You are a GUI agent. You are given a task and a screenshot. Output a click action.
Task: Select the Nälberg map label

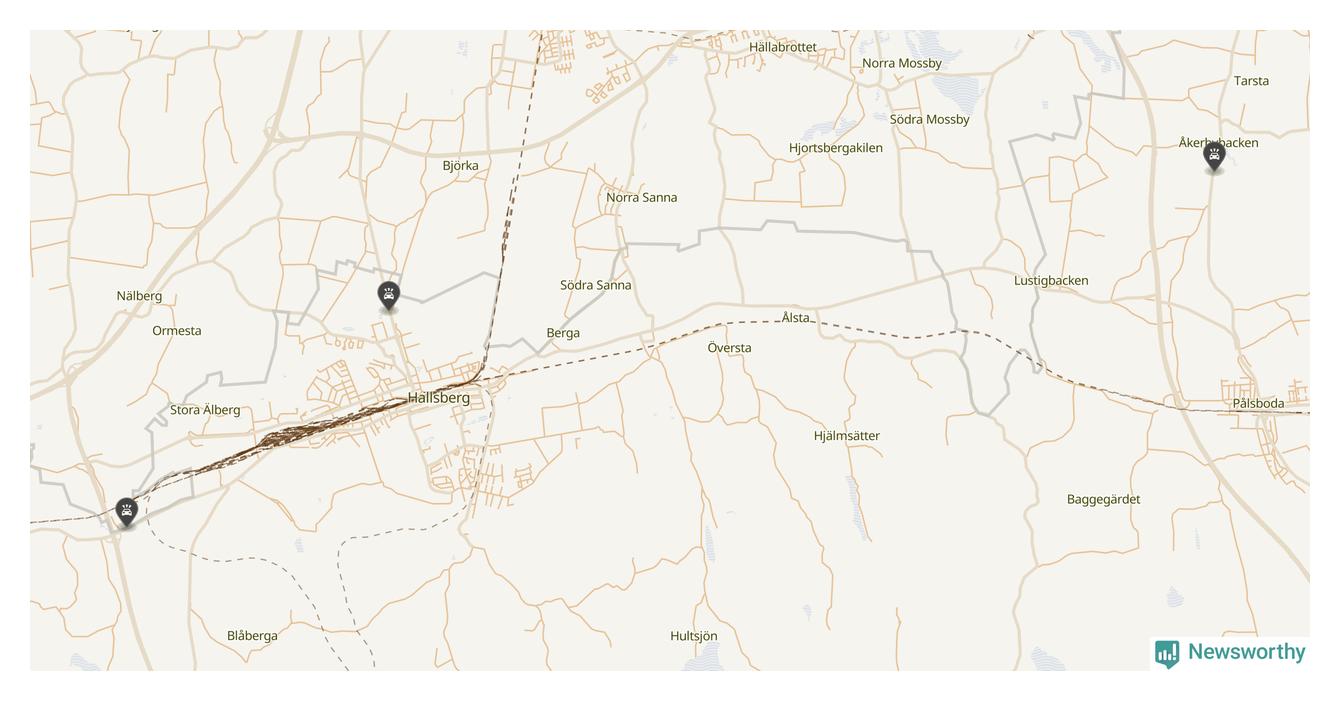pyautogui.click(x=139, y=296)
